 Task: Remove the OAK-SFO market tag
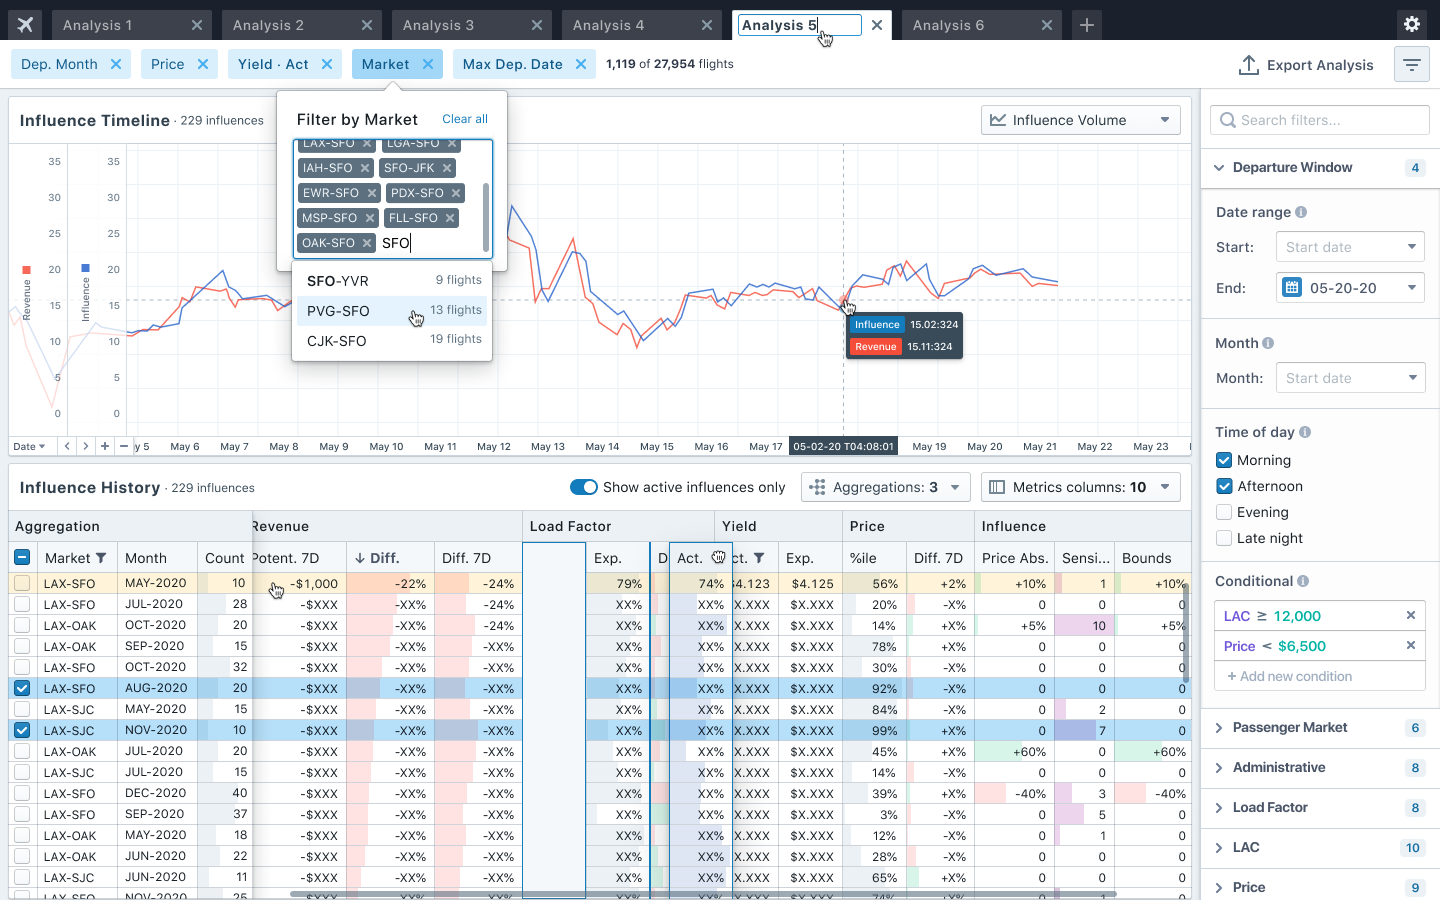[367, 243]
